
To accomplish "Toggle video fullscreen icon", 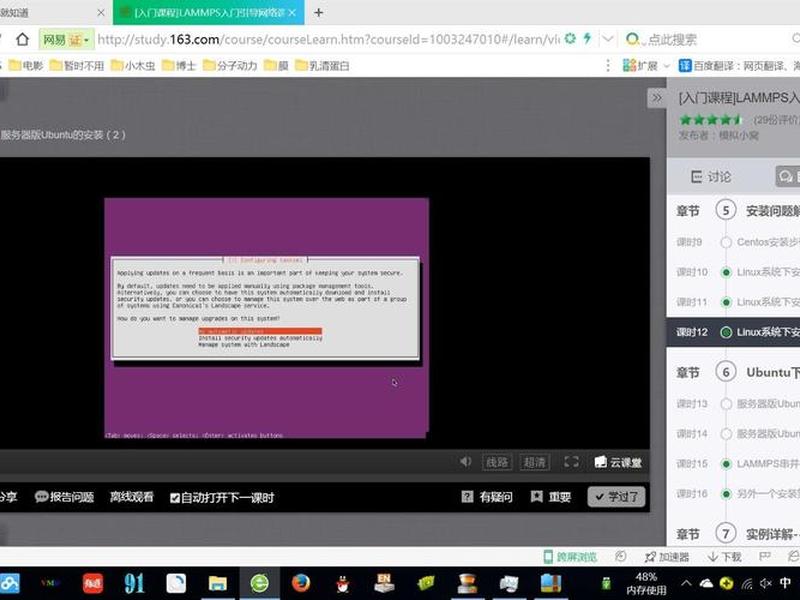I will click(x=571, y=462).
